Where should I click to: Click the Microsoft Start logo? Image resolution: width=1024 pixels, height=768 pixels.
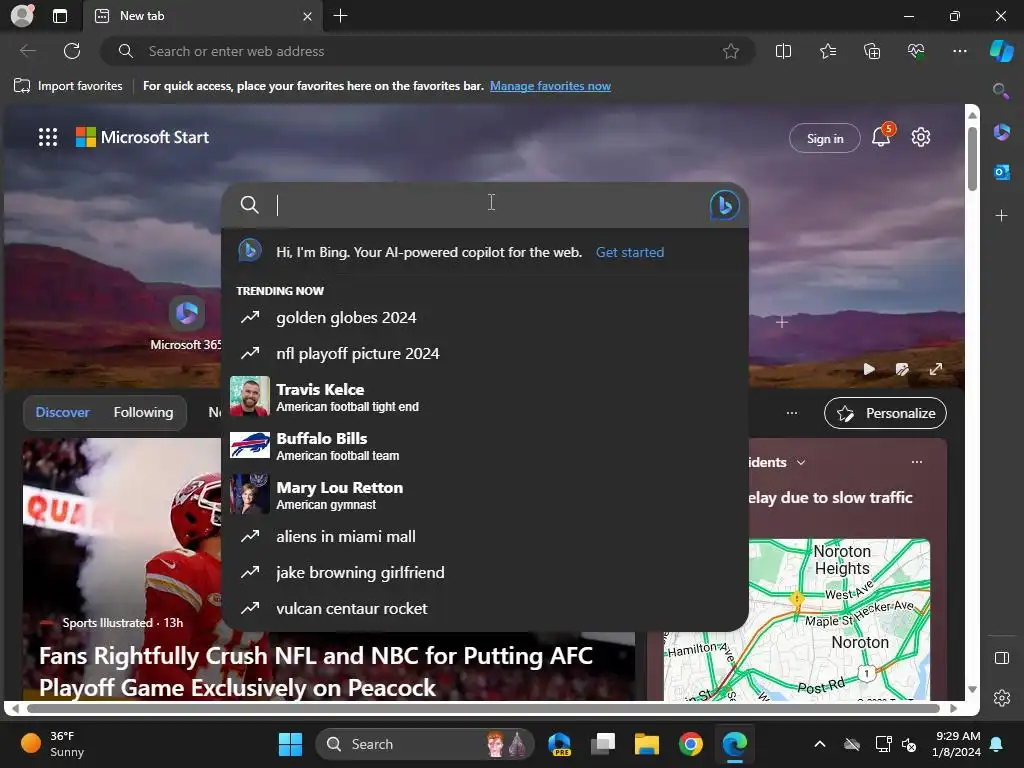[x=142, y=137]
